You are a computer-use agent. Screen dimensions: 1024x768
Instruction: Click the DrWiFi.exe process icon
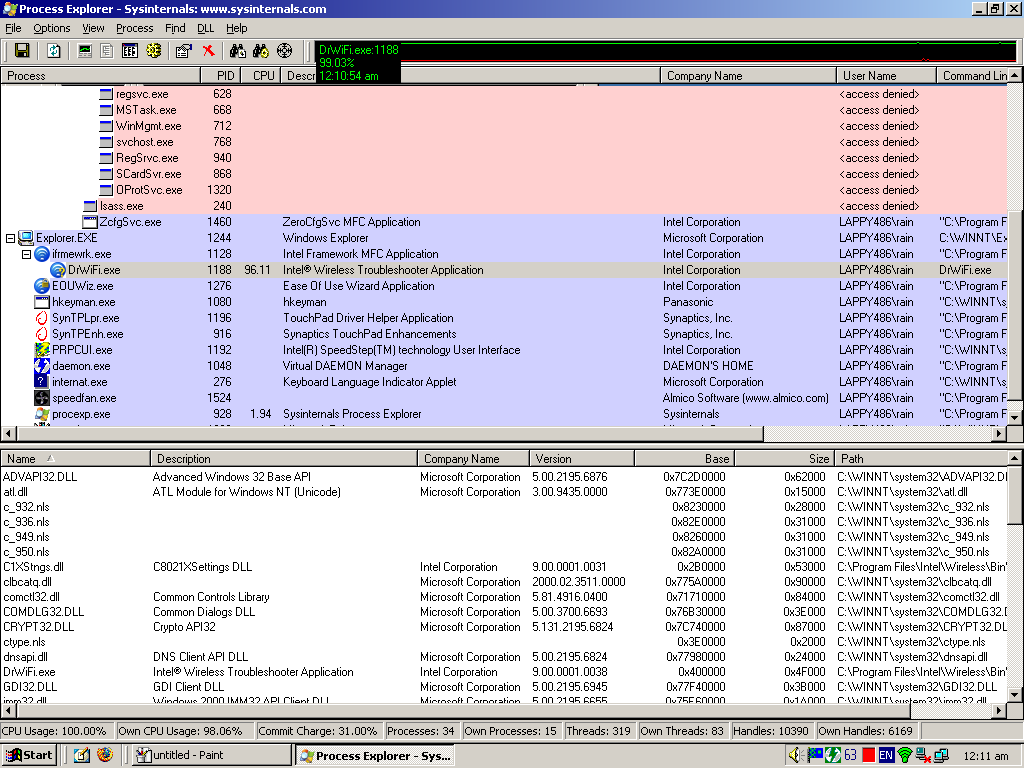[58, 270]
